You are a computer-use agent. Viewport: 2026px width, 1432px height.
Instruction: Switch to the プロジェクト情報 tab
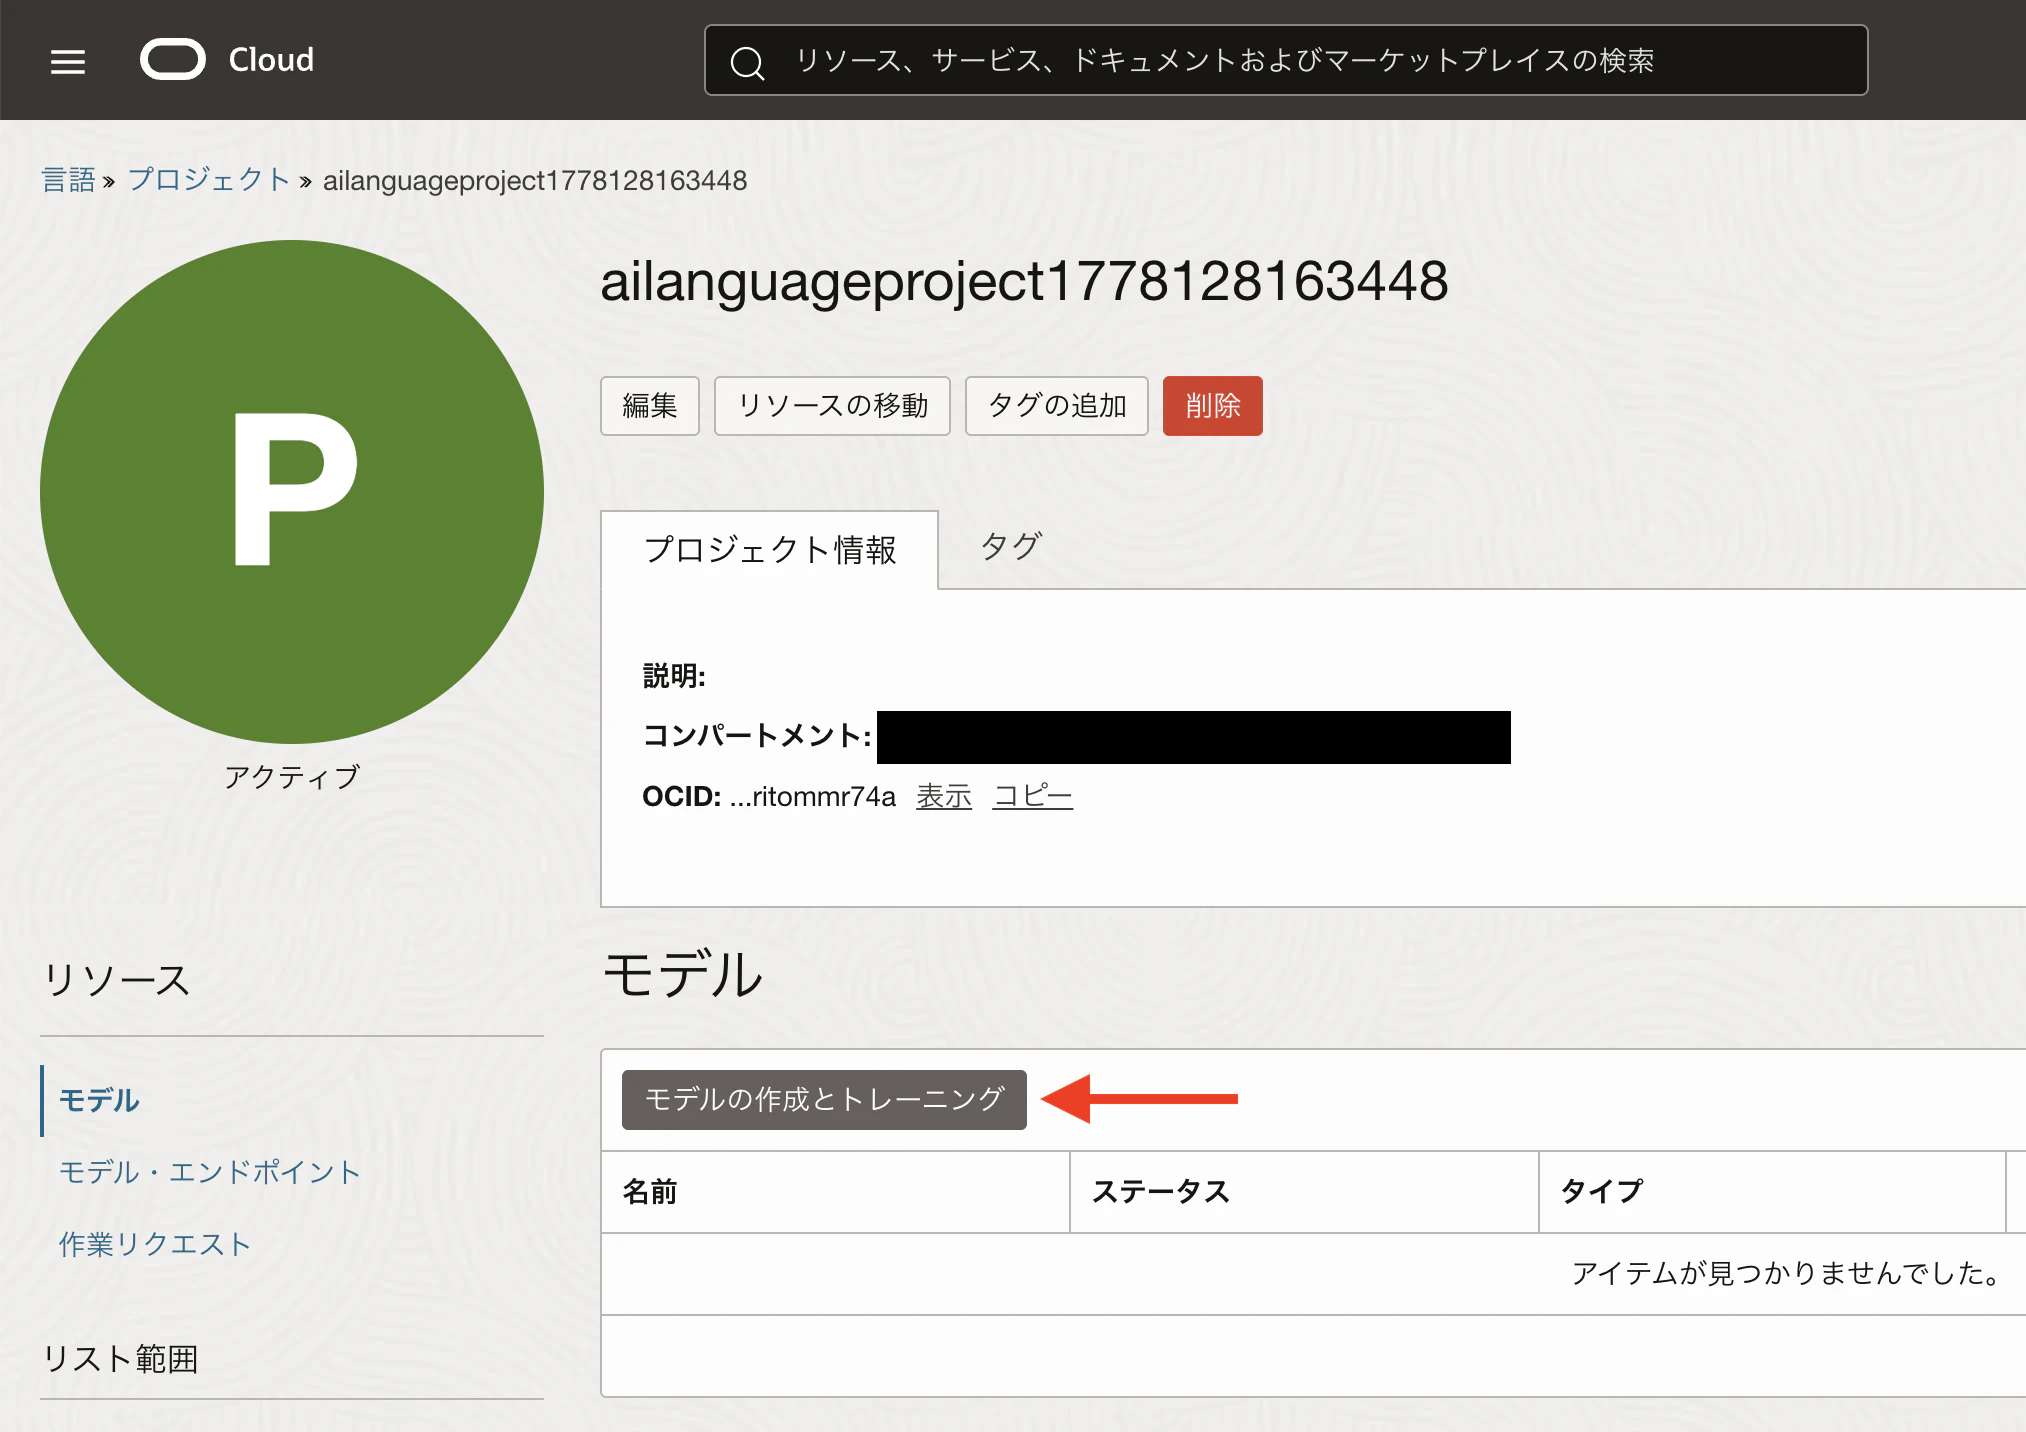[769, 549]
